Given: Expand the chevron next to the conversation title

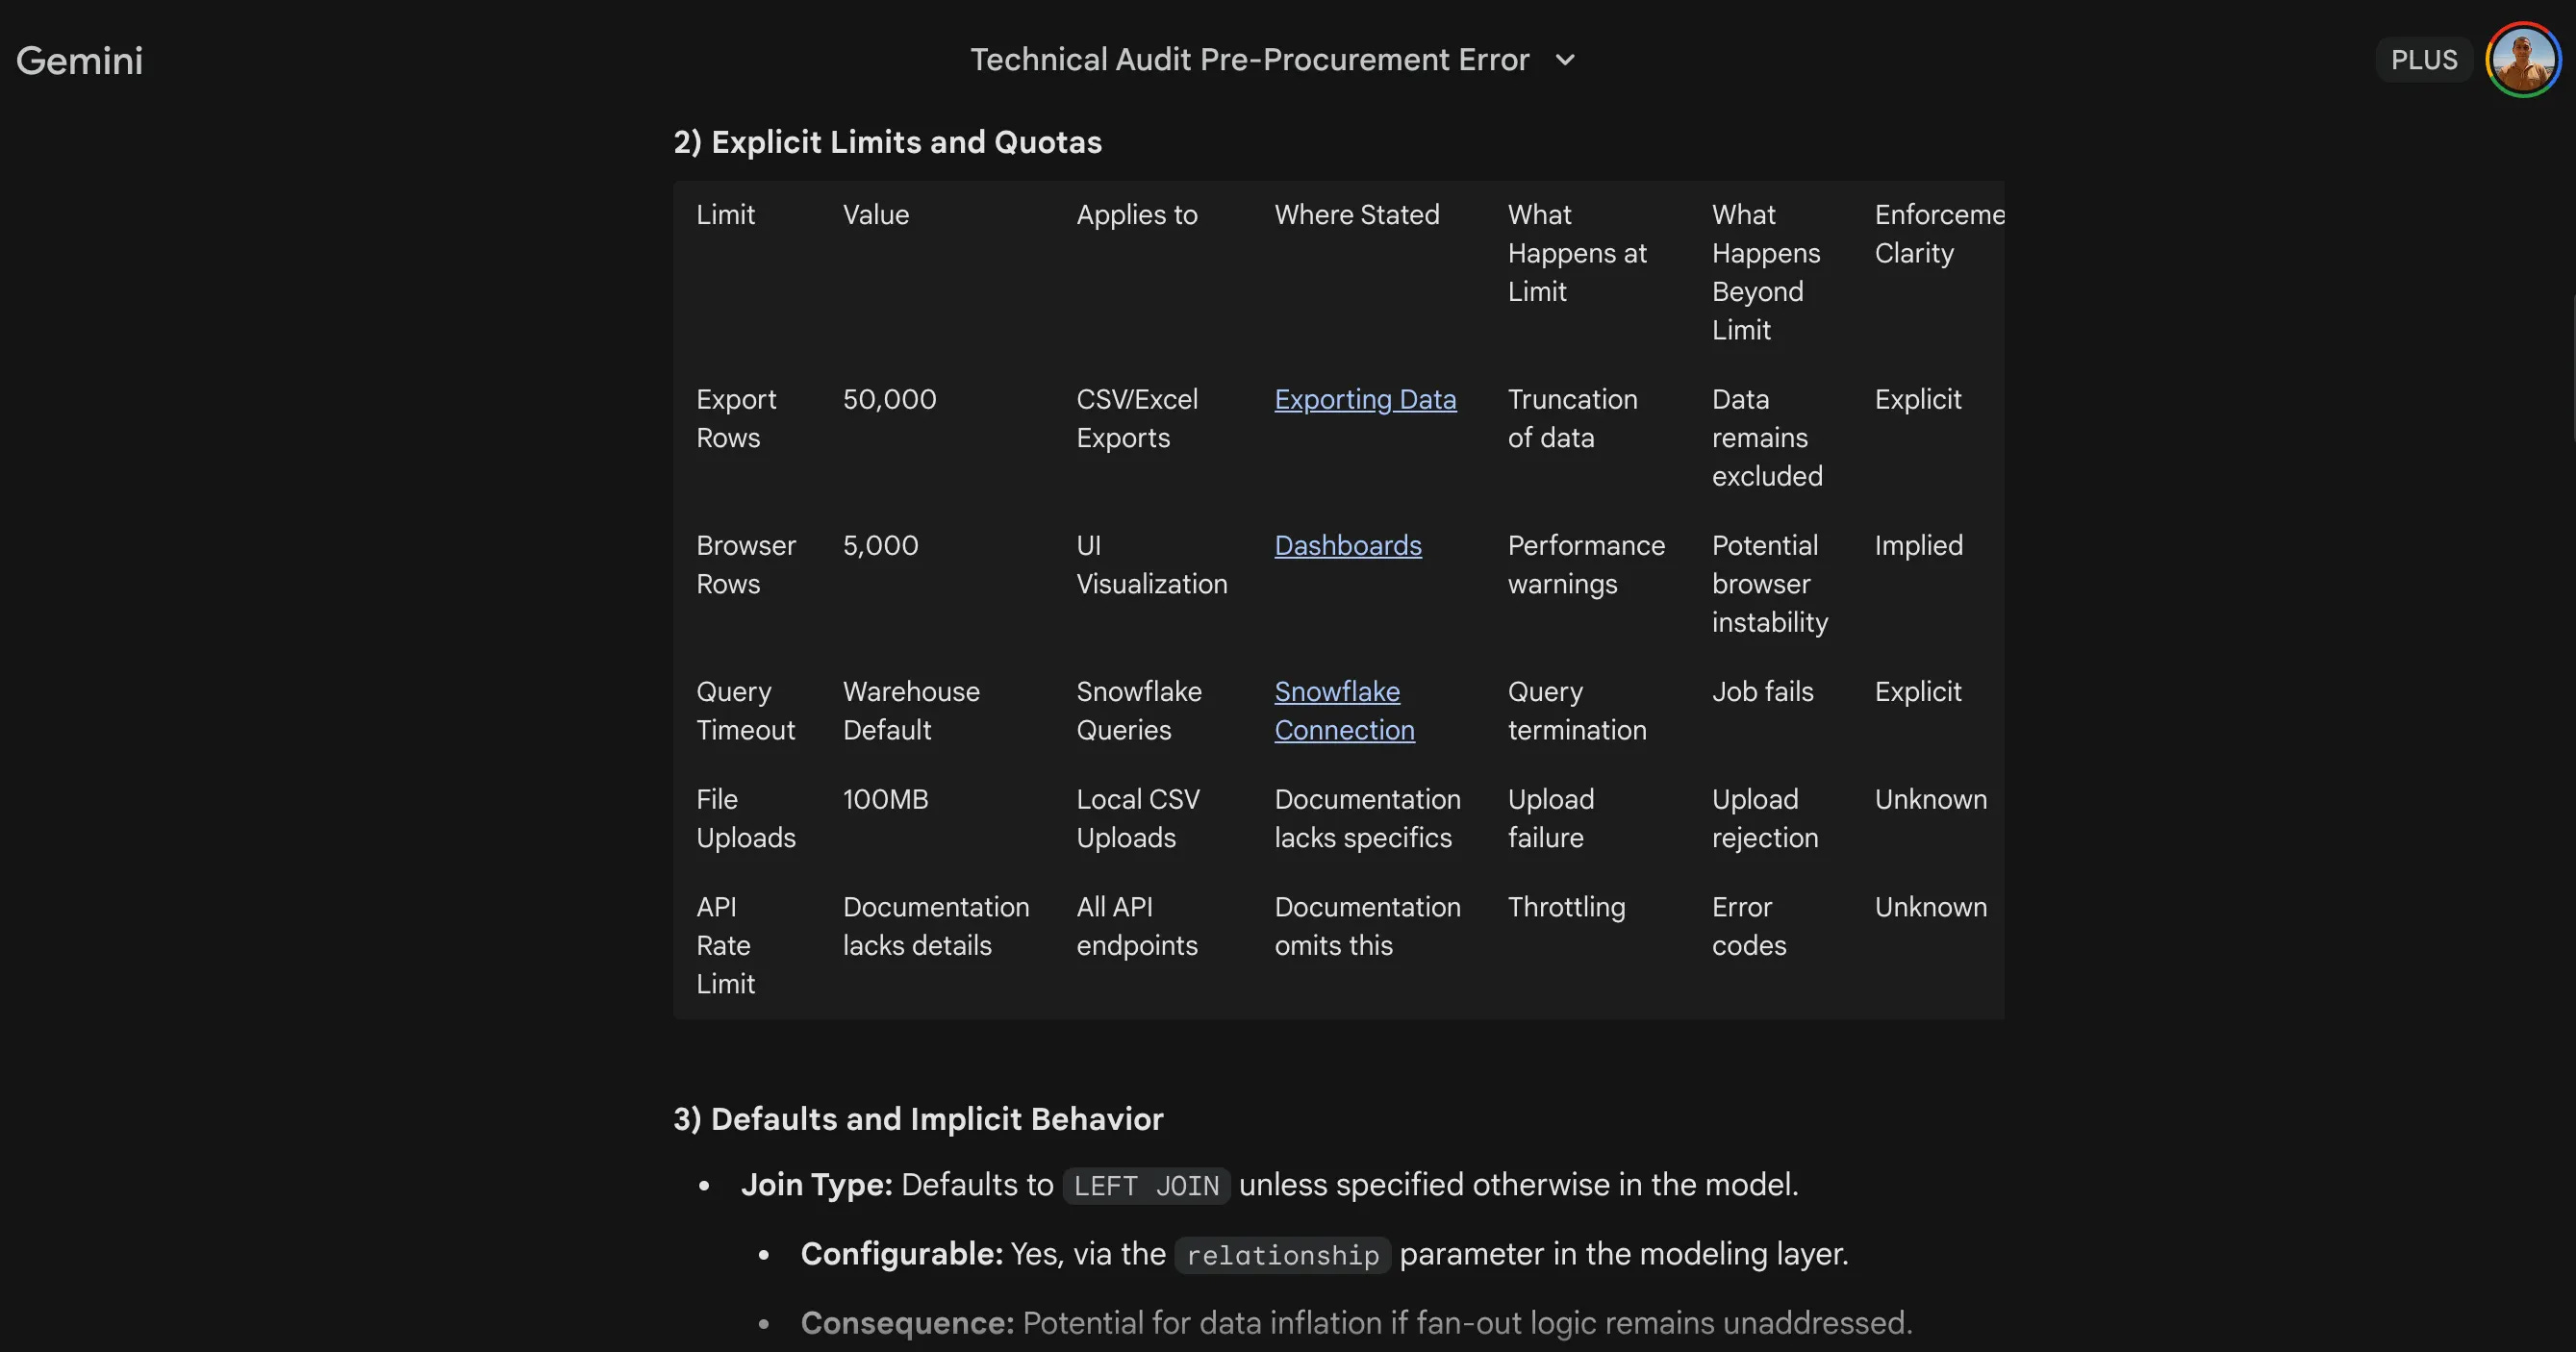Looking at the screenshot, I should tap(1565, 60).
